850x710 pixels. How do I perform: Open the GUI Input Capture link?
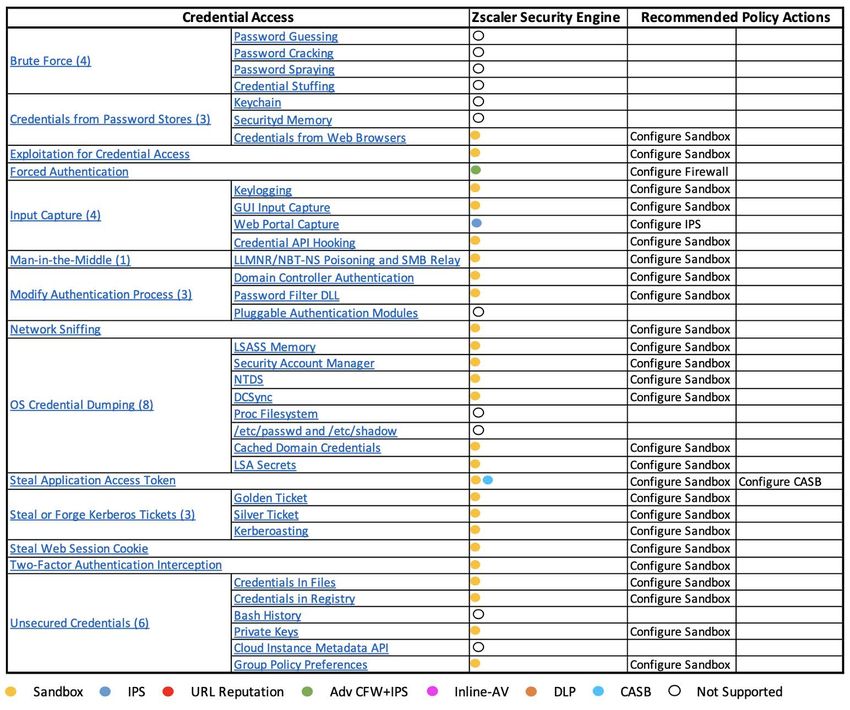tap(282, 208)
